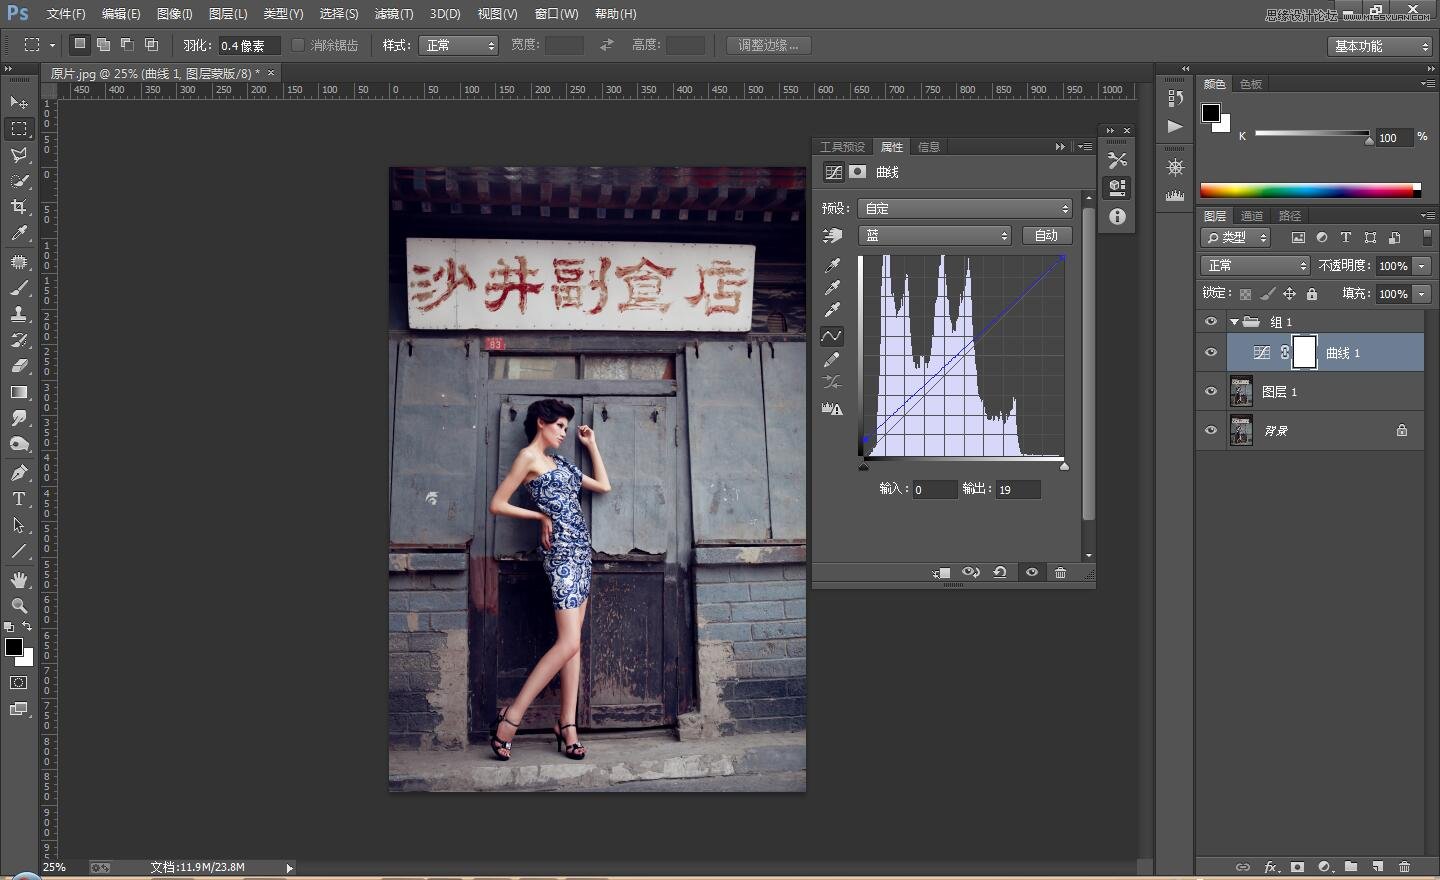Switch to the 通道 tab
This screenshot has width=1440, height=880.
point(1251,216)
